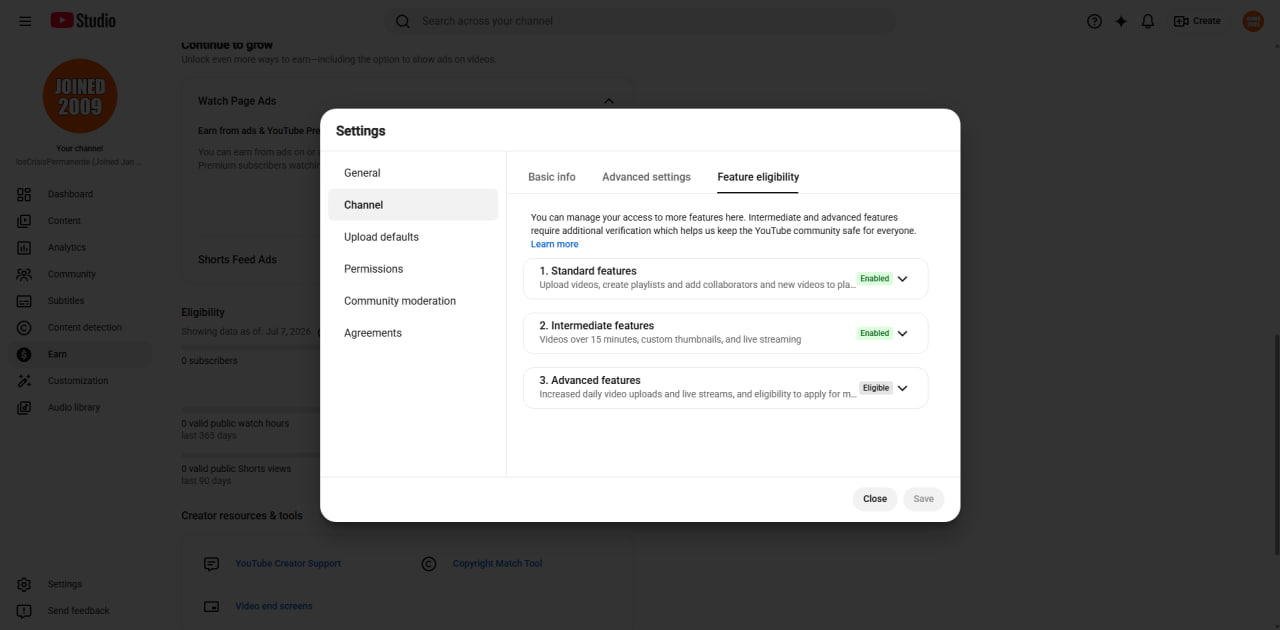Click the Save button in Settings
This screenshot has height=630, width=1280.
924,499
